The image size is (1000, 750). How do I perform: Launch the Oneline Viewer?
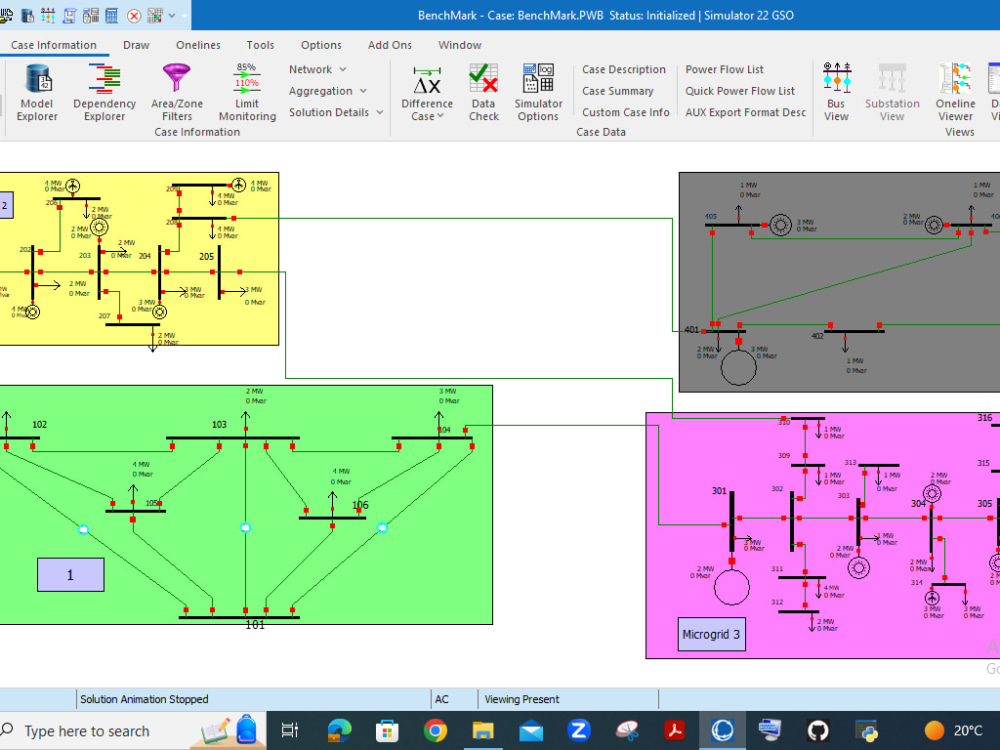click(955, 93)
